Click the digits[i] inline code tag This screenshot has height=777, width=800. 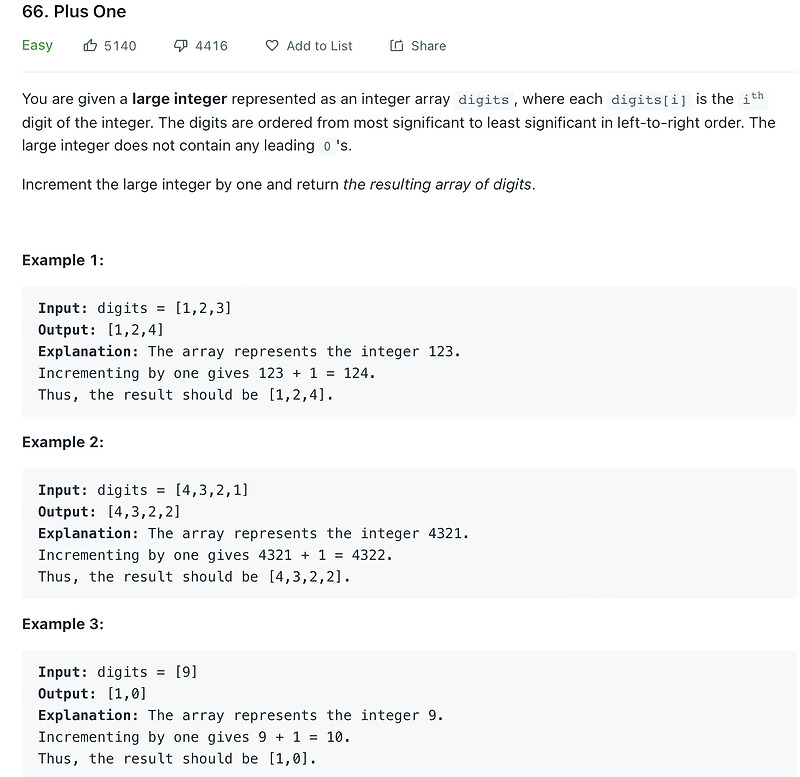click(x=648, y=100)
